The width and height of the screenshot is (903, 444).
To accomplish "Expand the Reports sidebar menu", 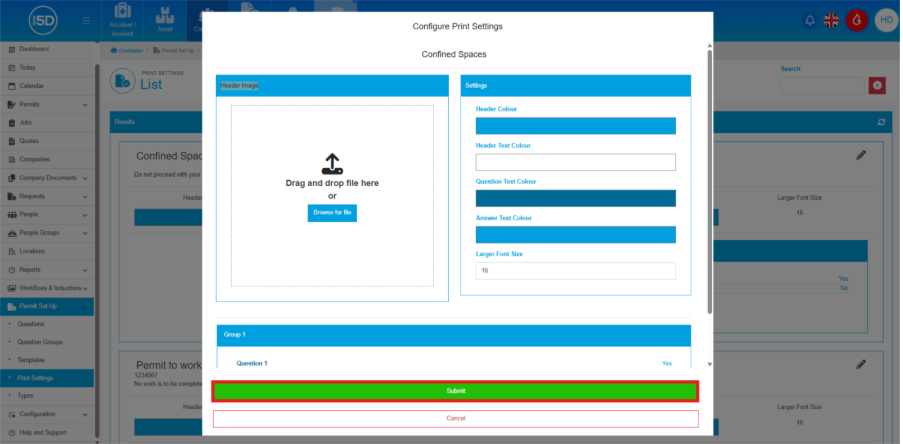I will tap(47, 270).
